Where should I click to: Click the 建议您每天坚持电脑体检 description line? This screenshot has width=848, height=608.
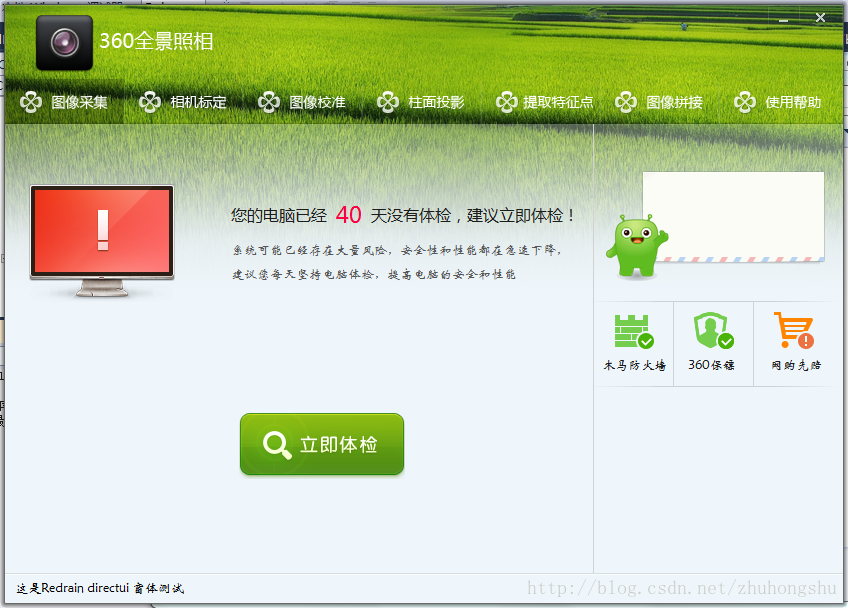[374, 274]
